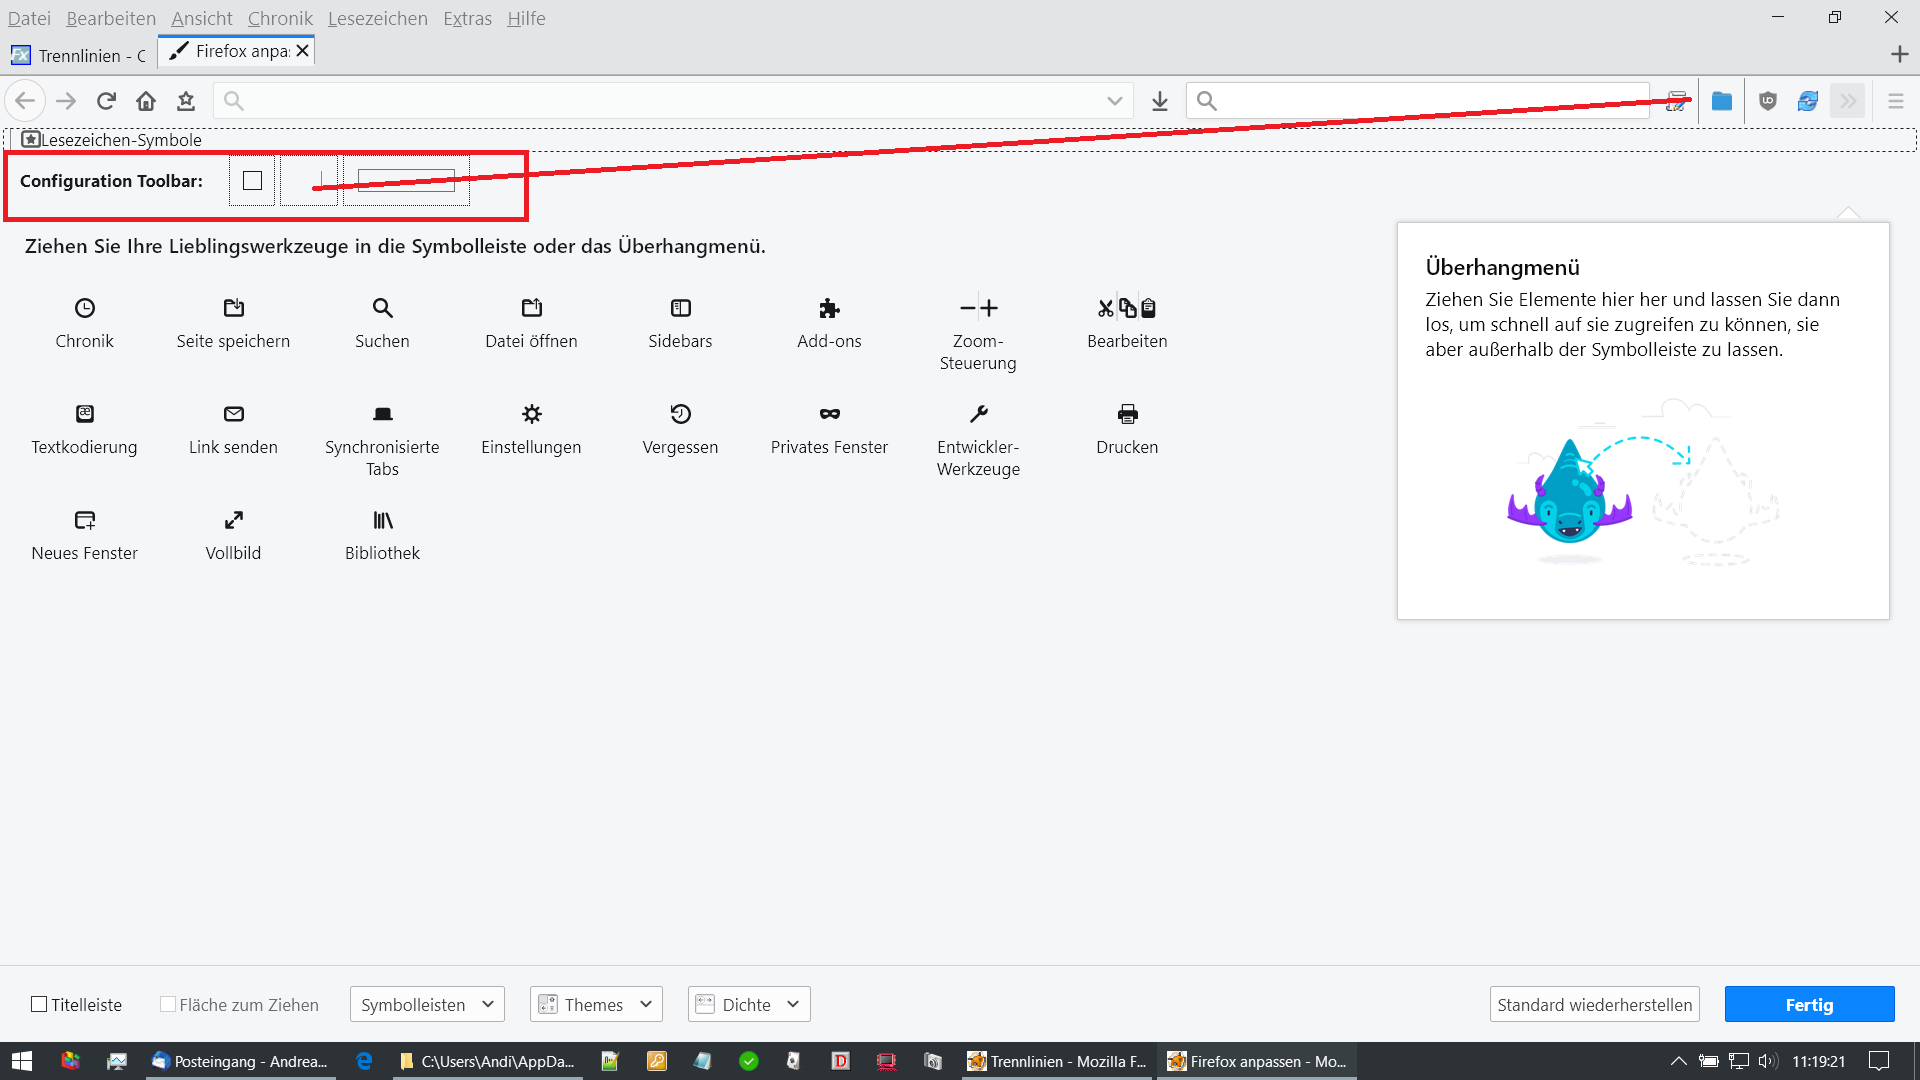Screen dimensions: 1920x1080
Task: Enable the Titelleiste checkbox
Action: [40, 1004]
